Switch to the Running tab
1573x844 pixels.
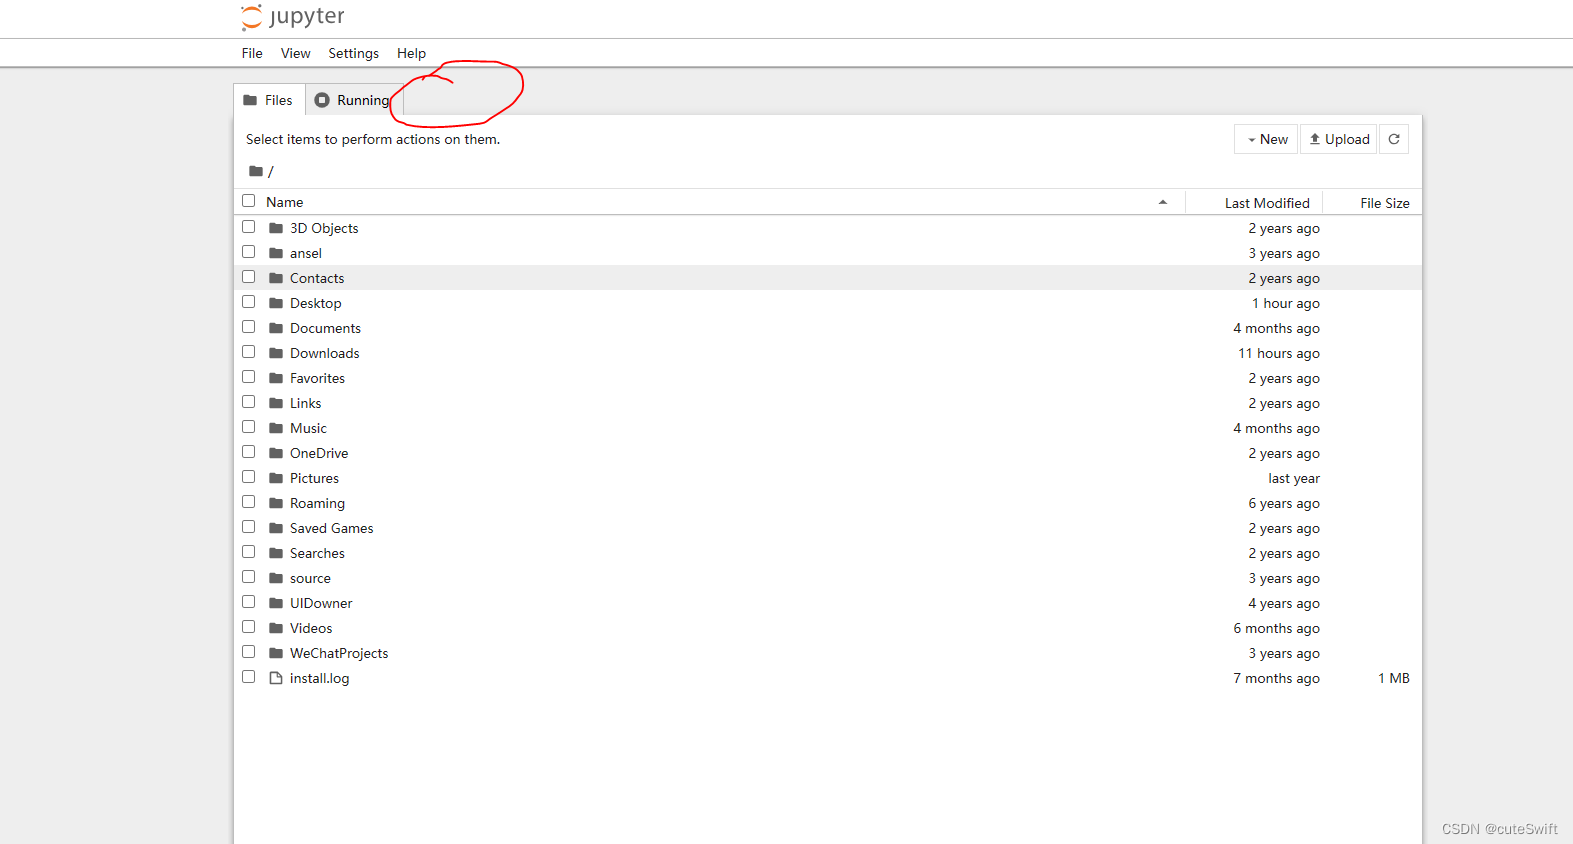click(x=353, y=100)
